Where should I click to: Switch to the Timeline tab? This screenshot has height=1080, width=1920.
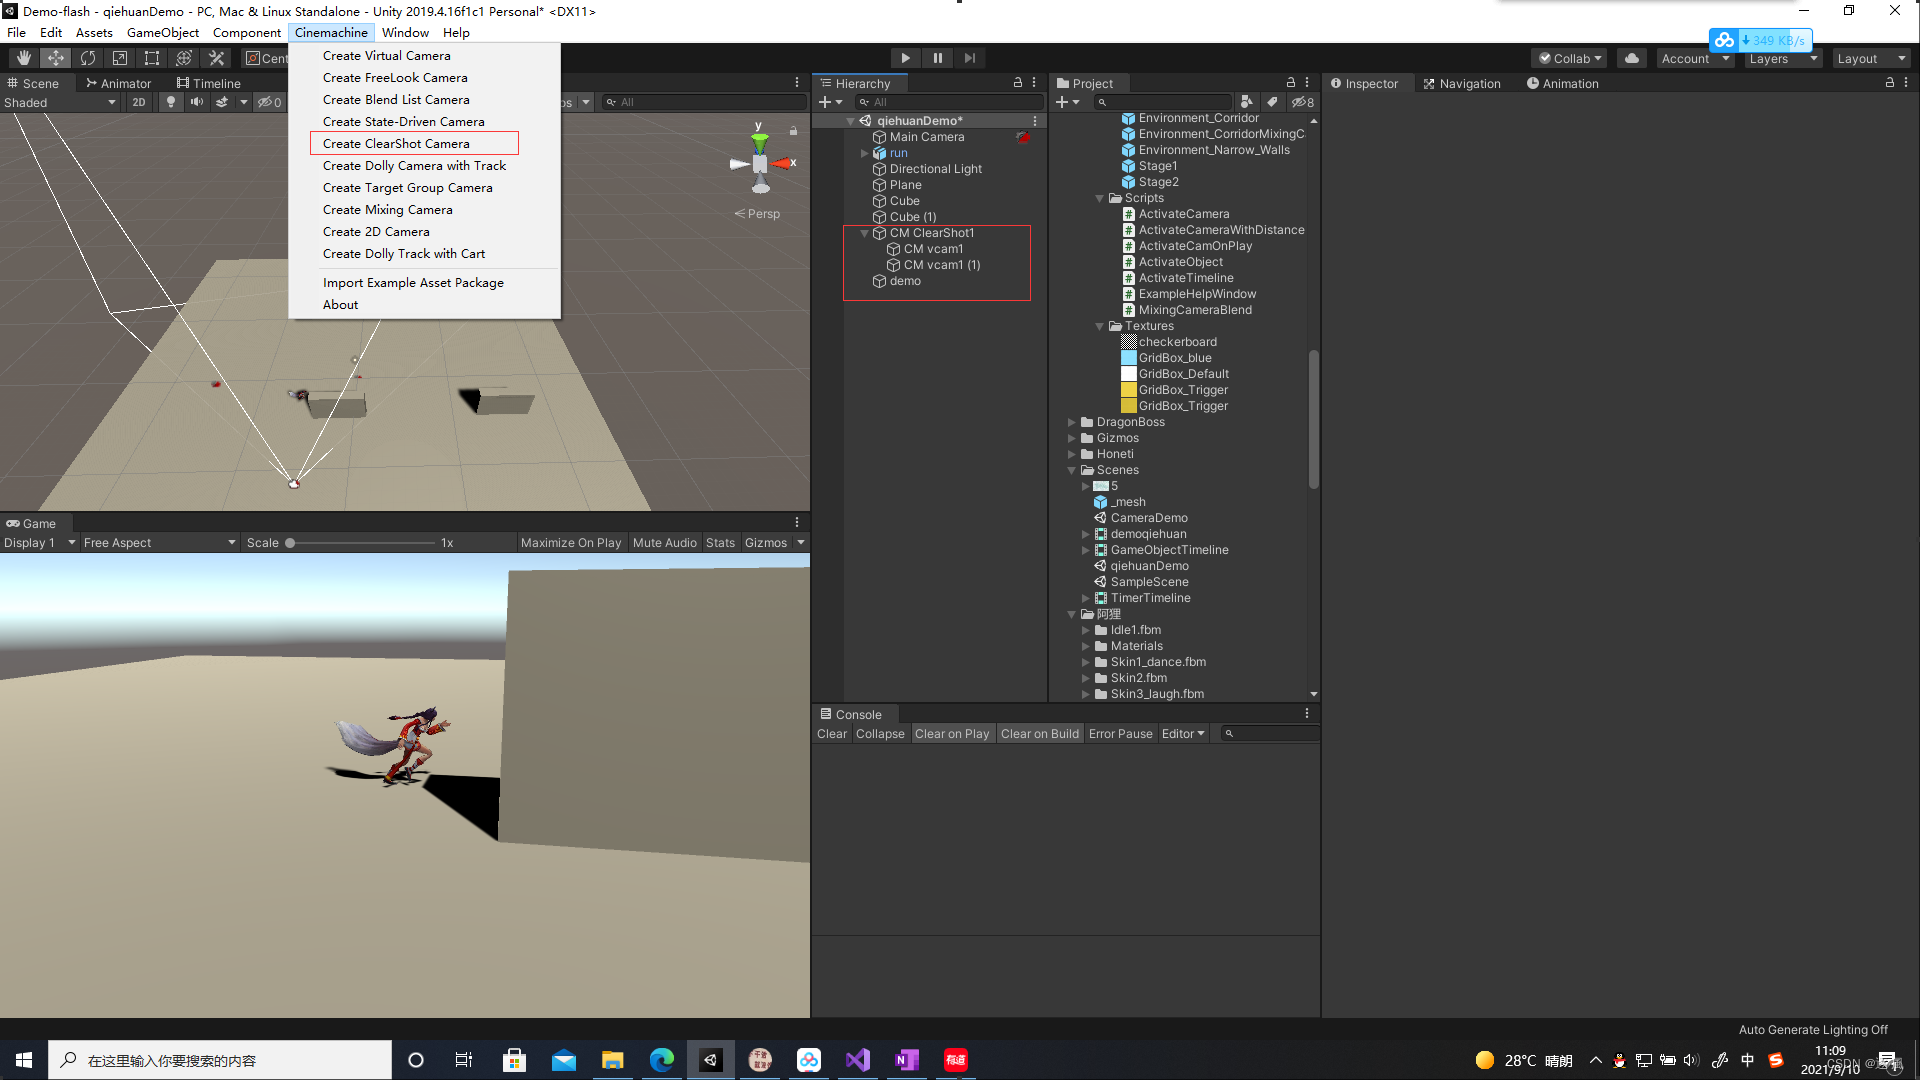(208, 83)
